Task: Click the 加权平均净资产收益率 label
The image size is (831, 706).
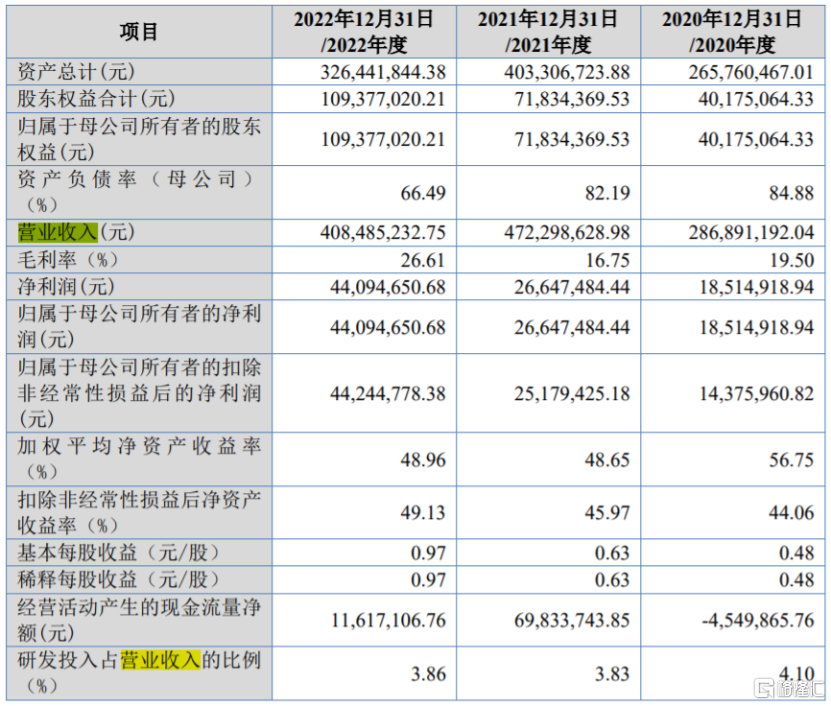Action: point(139,459)
